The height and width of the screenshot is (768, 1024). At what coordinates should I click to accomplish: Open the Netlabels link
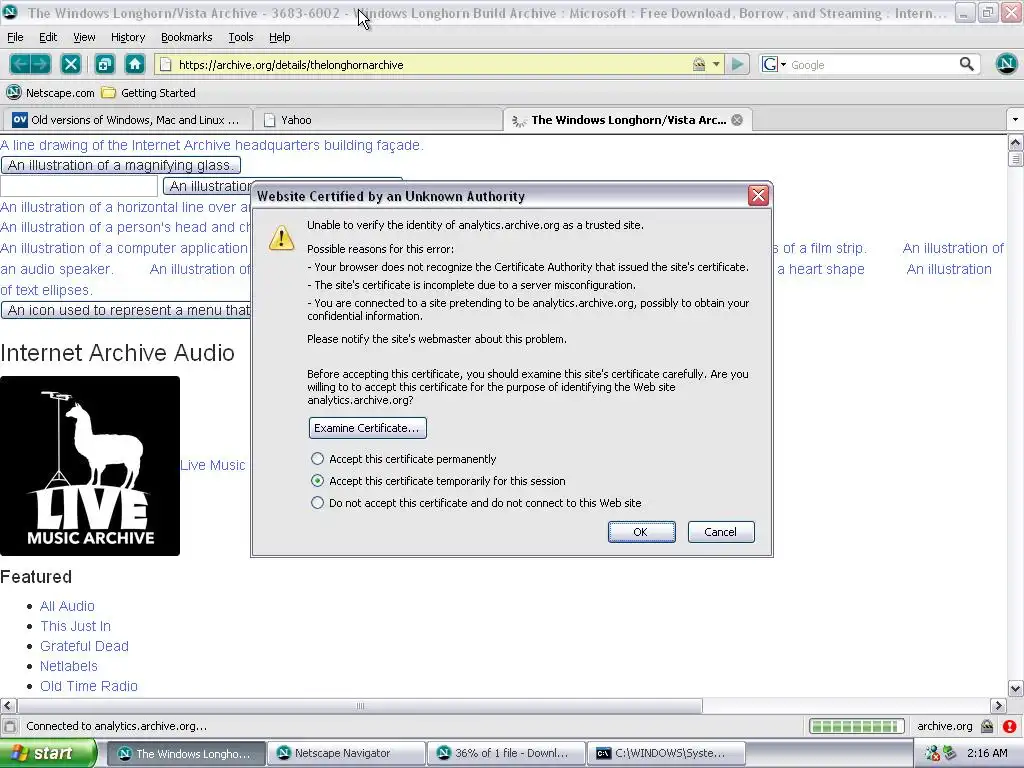69,666
